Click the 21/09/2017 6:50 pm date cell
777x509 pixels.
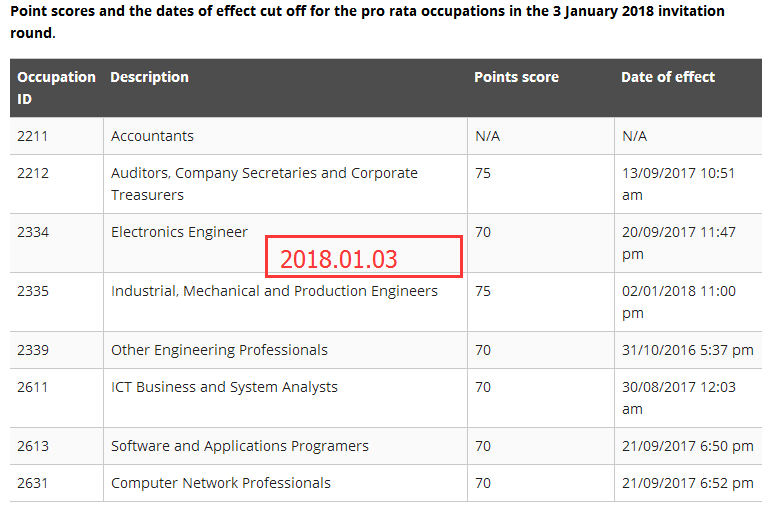tap(687, 446)
